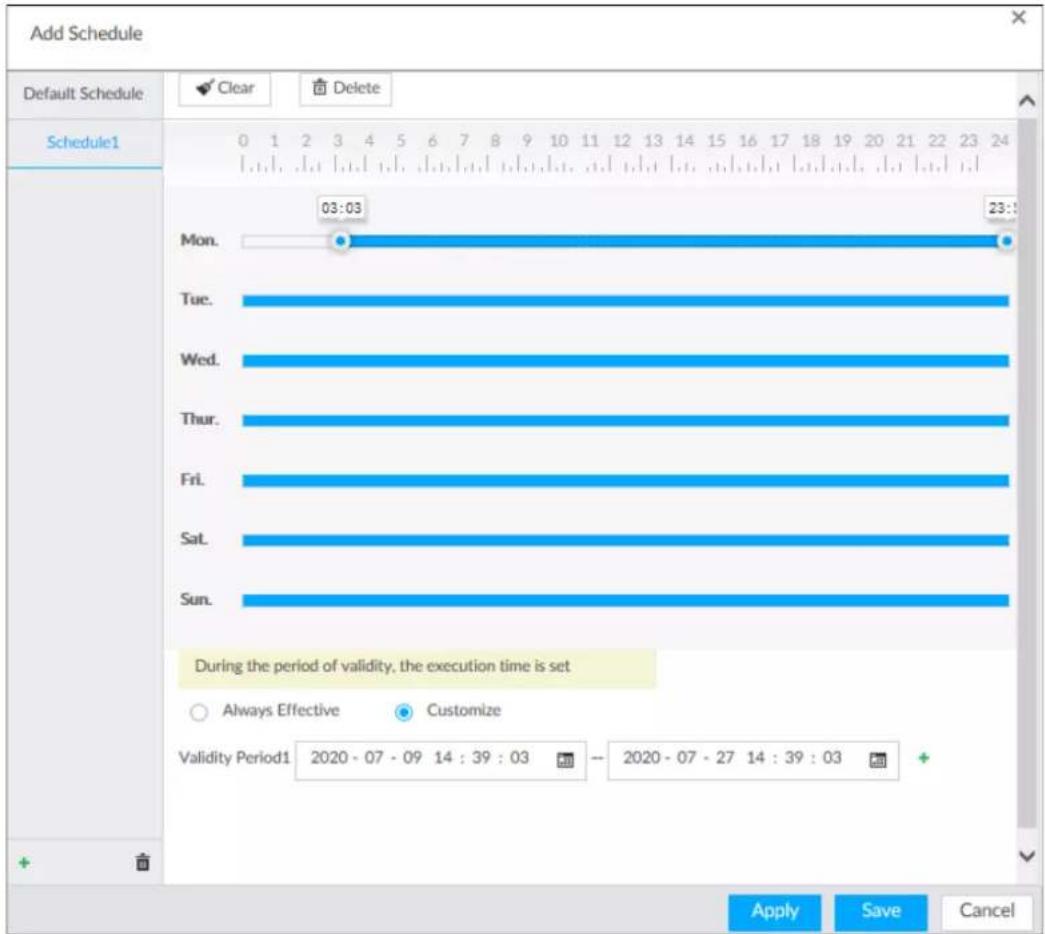Click the Monday end time handle

pos(1006,241)
